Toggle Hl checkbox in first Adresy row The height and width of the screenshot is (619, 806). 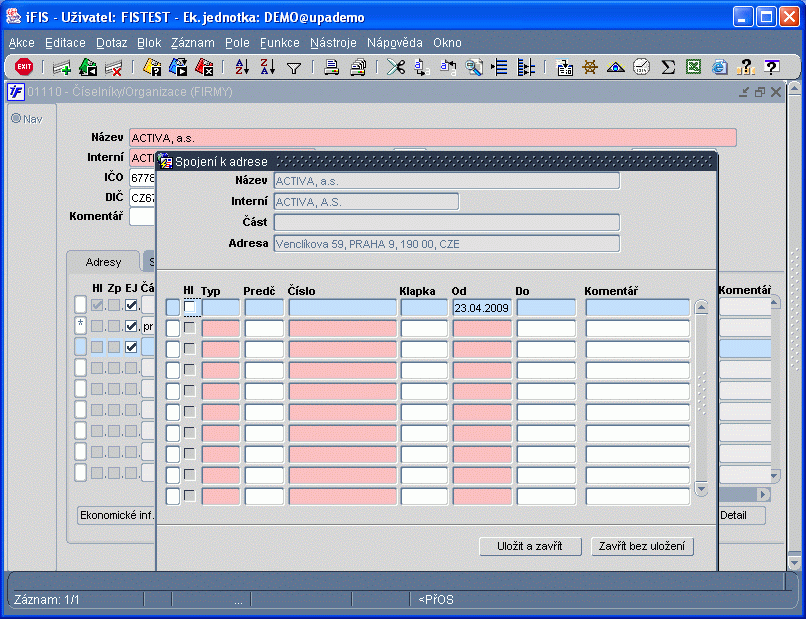pyautogui.click(x=97, y=305)
